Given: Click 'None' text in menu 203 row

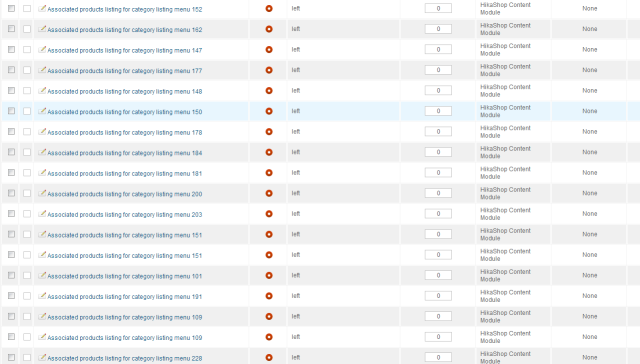Looking at the screenshot, I should tap(590, 213).
